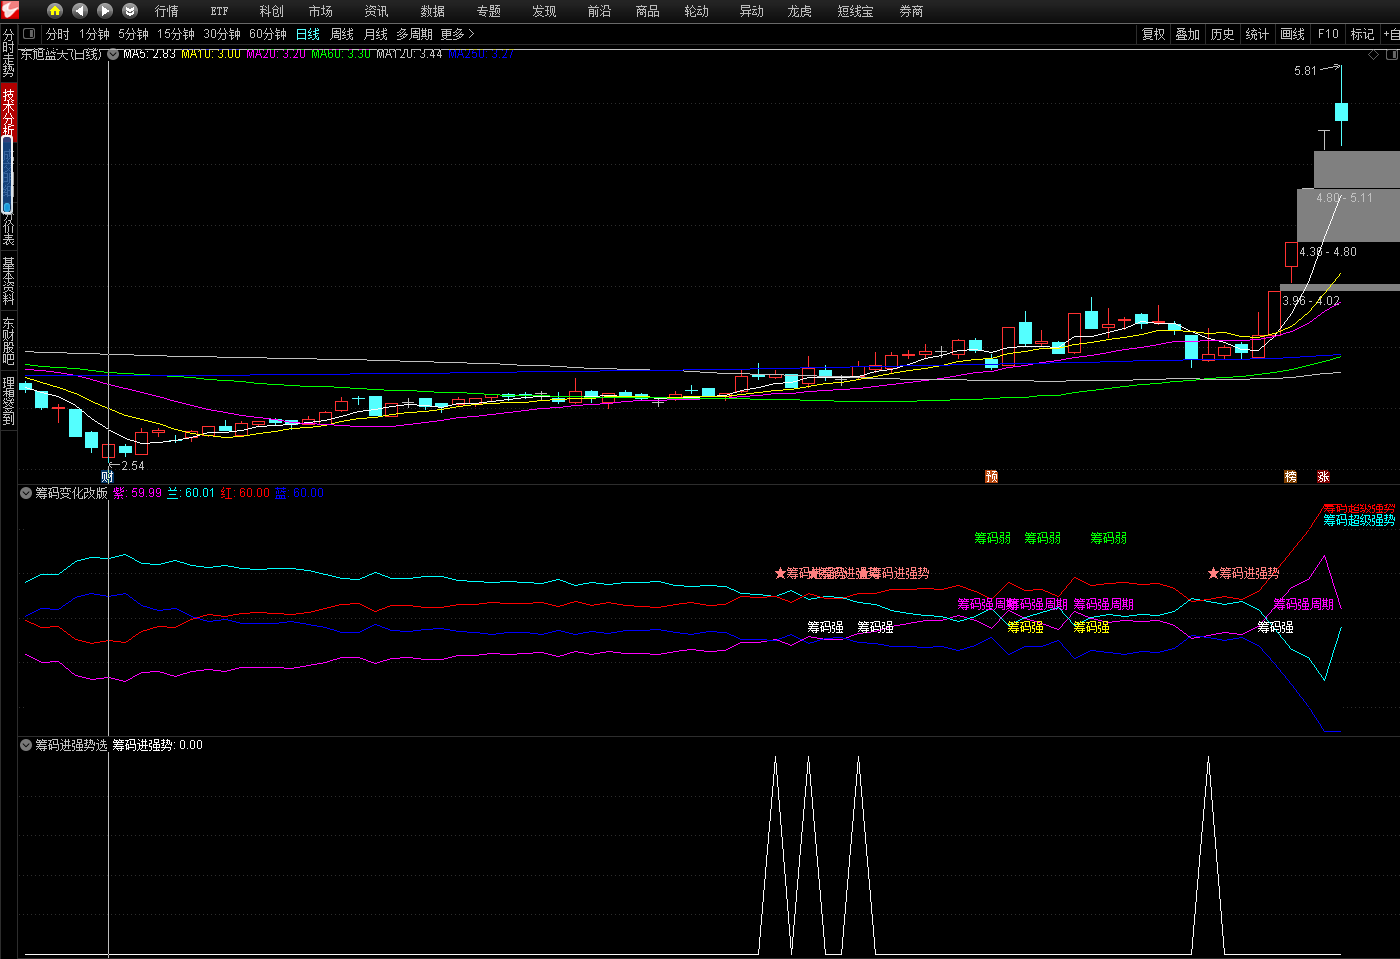Open the 市场 menu

point(320,11)
